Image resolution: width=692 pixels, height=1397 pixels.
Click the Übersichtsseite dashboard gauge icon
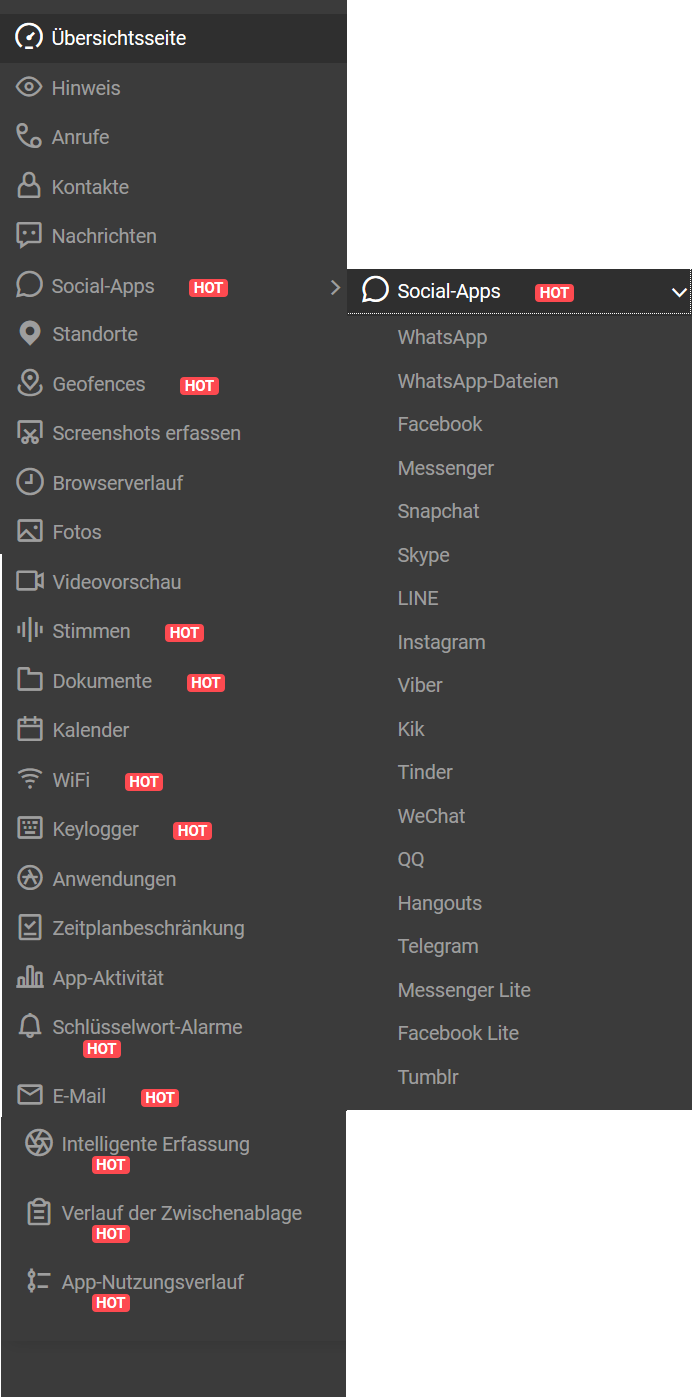coord(29,38)
